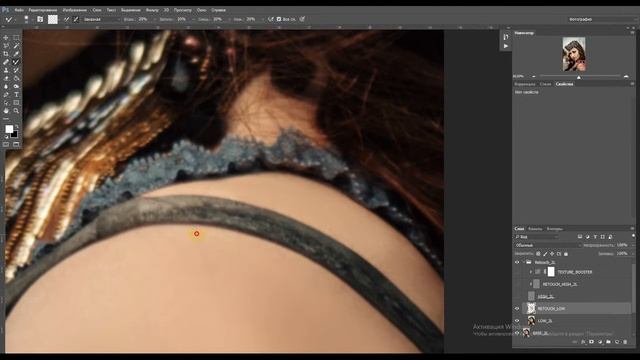
Task: Switch to the Свойства tab
Action: (x=564, y=84)
